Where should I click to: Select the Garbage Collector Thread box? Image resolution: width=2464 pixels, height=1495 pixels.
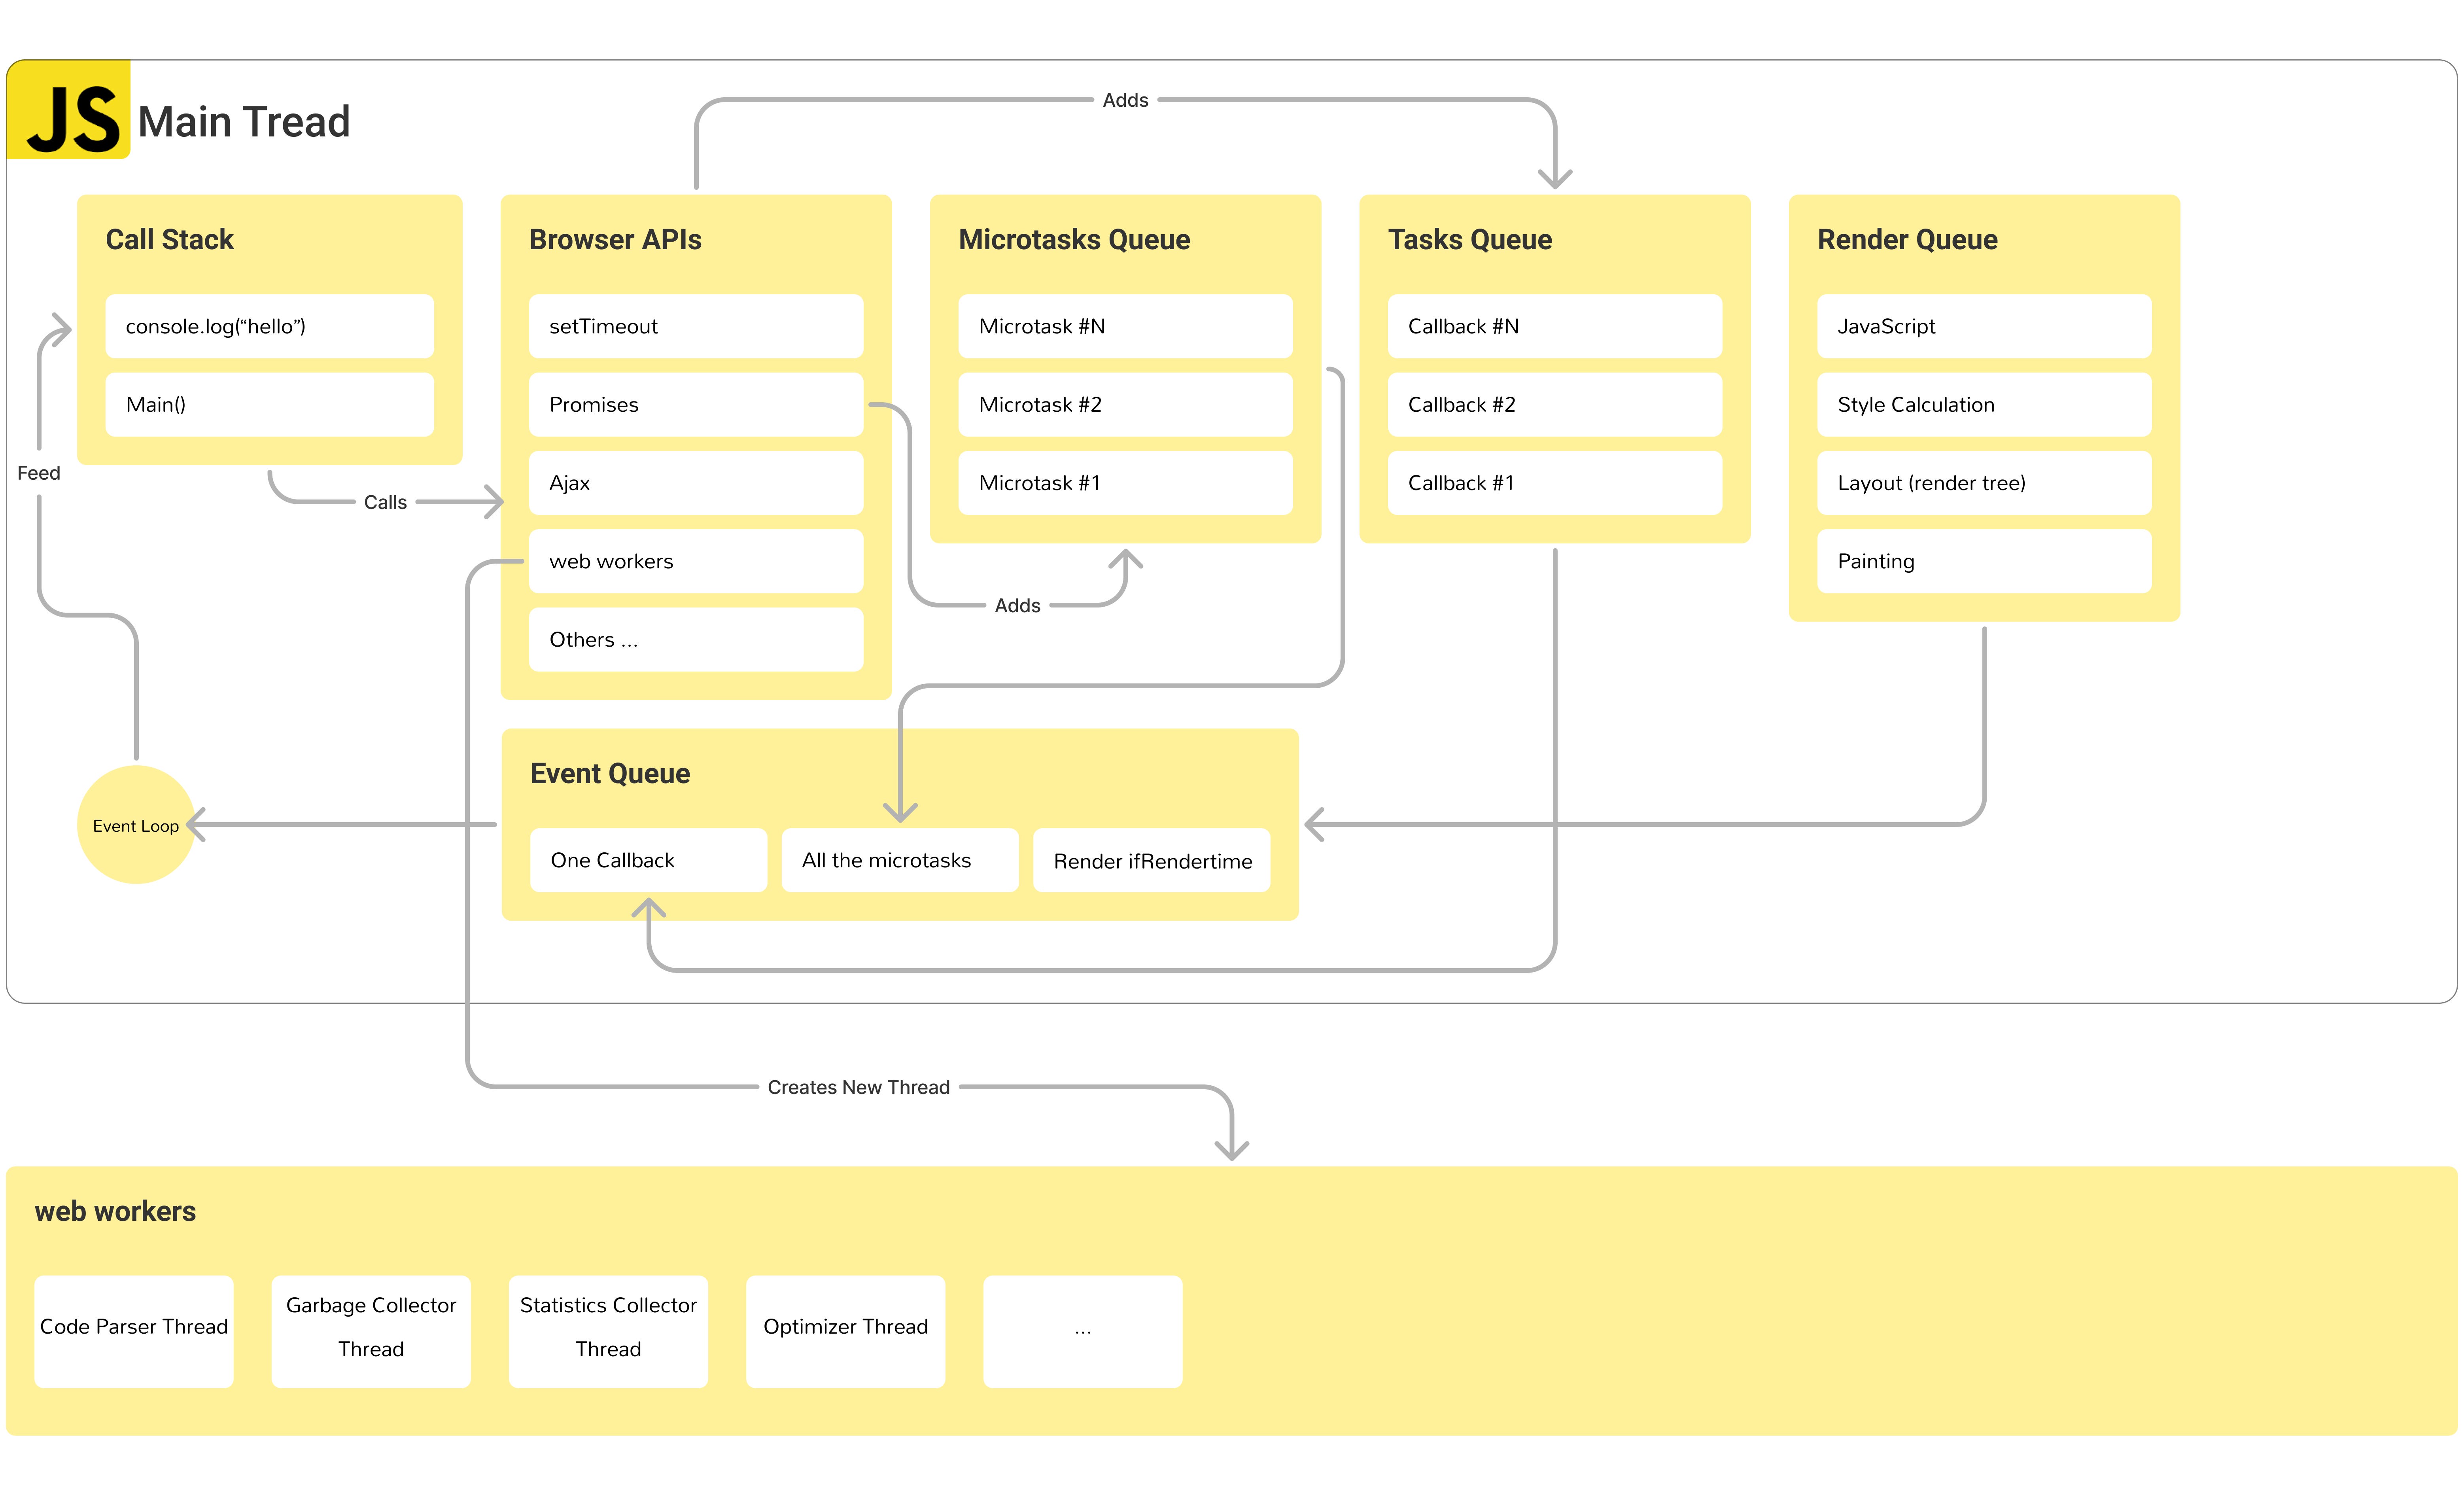(x=371, y=1330)
